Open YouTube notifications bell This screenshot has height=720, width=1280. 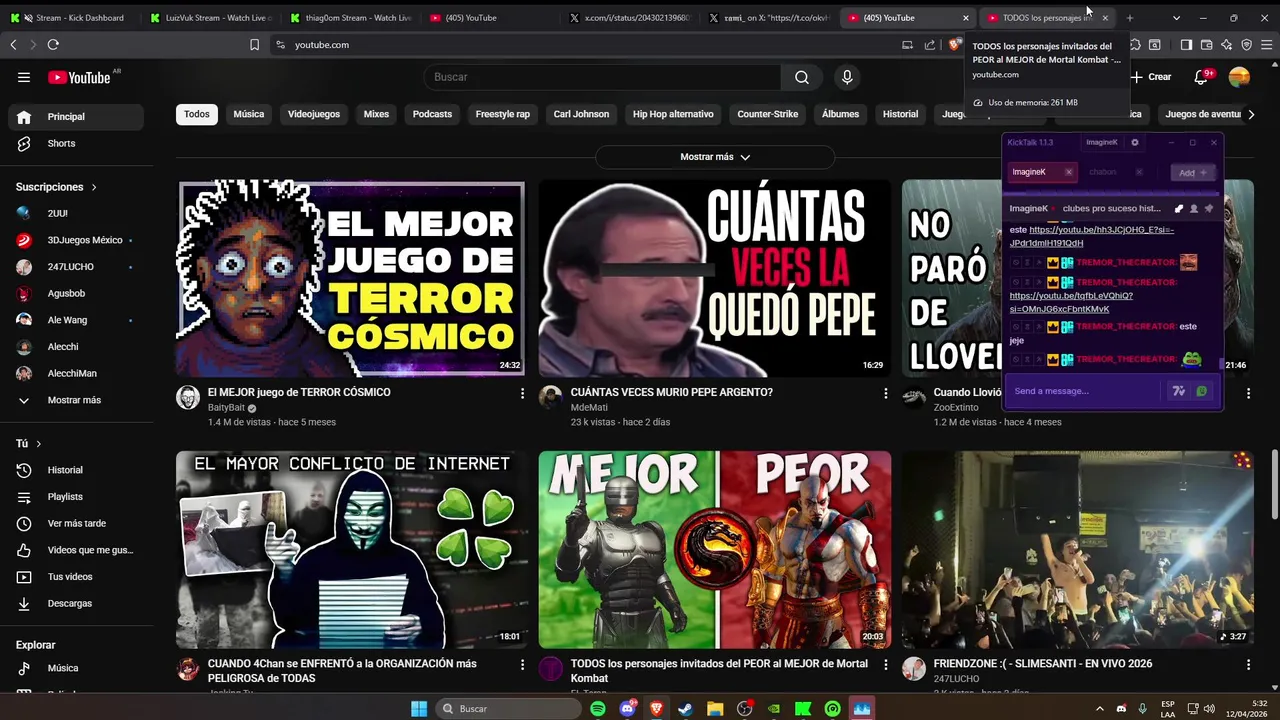[x=1202, y=77]
